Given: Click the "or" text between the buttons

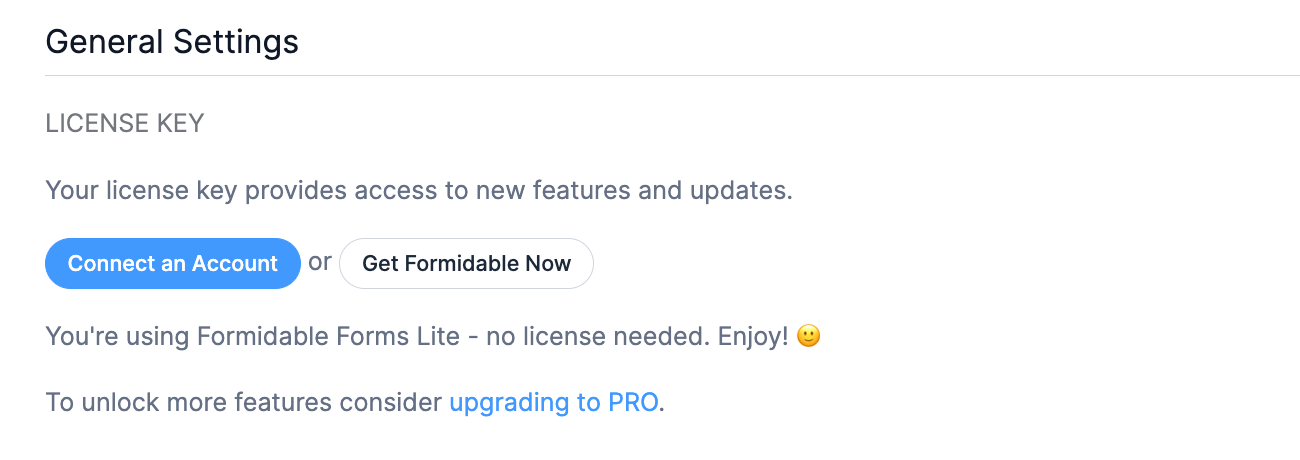Looking at the screenshot, I should point(320,262).
